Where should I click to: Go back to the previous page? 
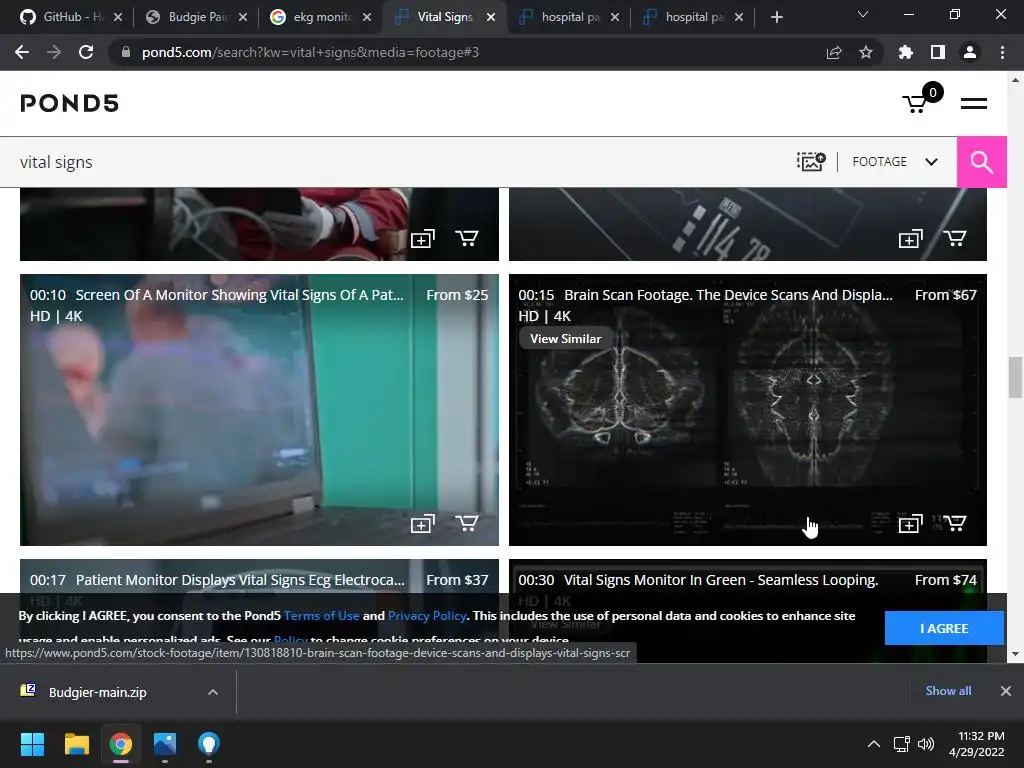pyautogui.click(x=22, y=52)
